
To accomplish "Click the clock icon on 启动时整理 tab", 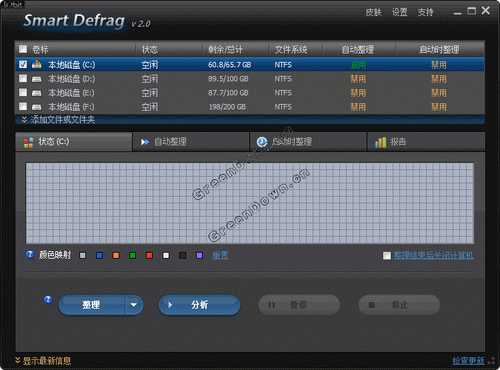I will point(262,142).
